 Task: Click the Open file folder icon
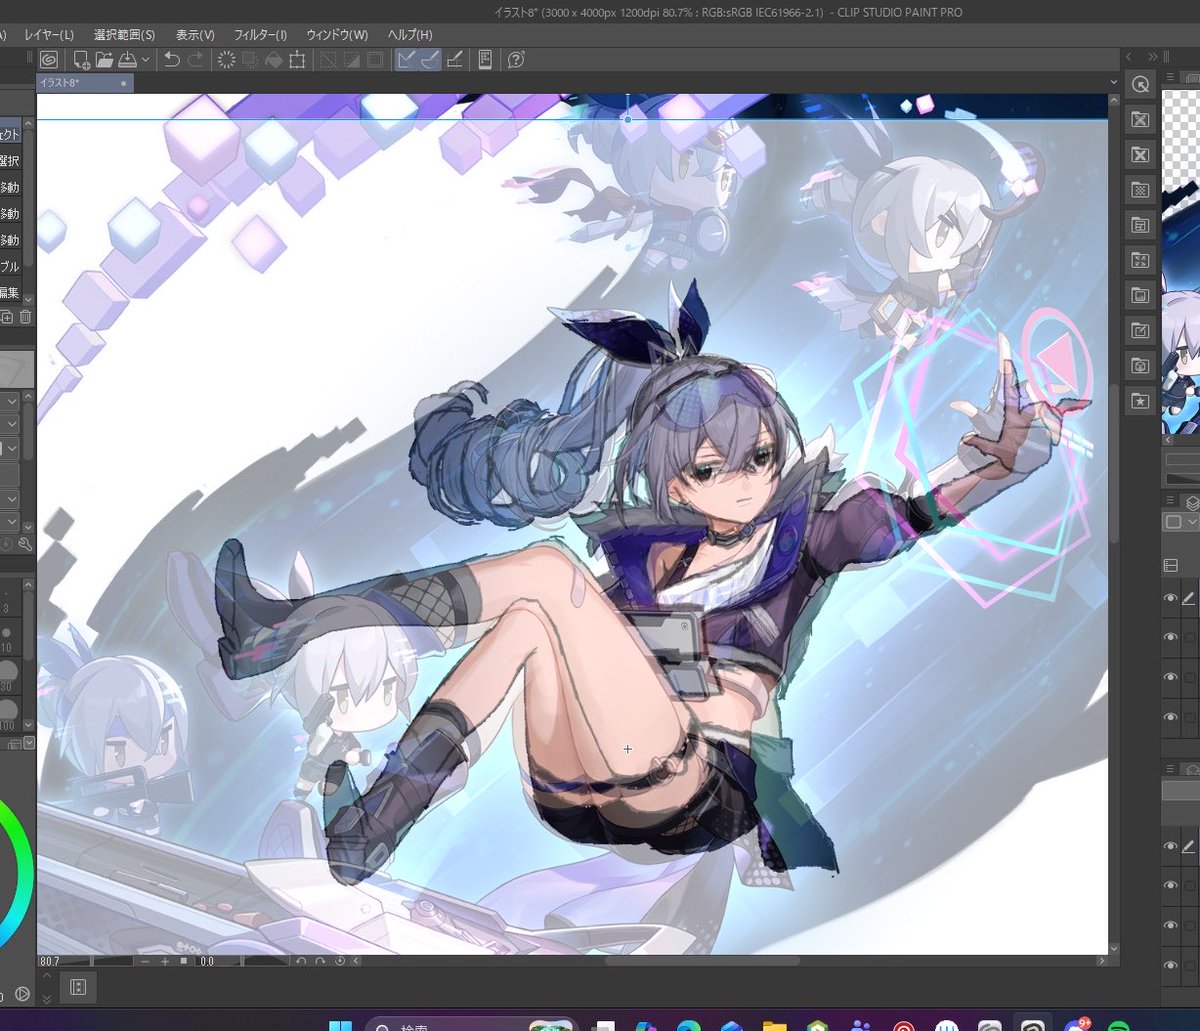click(x=105, y=60)
